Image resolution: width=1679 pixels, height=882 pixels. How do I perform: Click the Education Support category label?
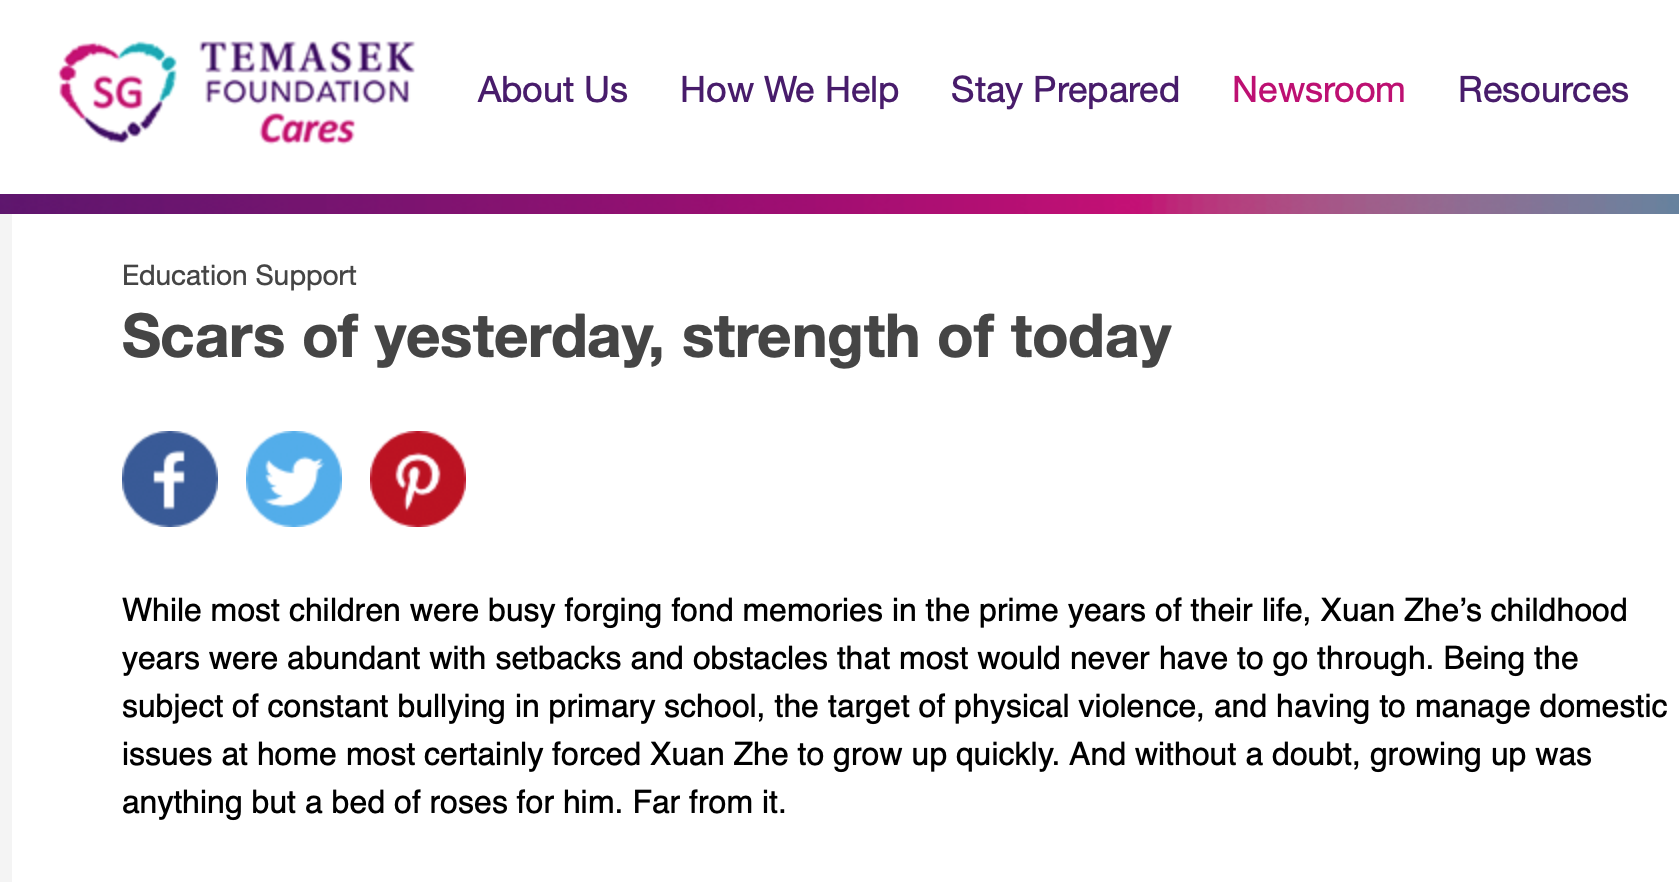(239, 275)
